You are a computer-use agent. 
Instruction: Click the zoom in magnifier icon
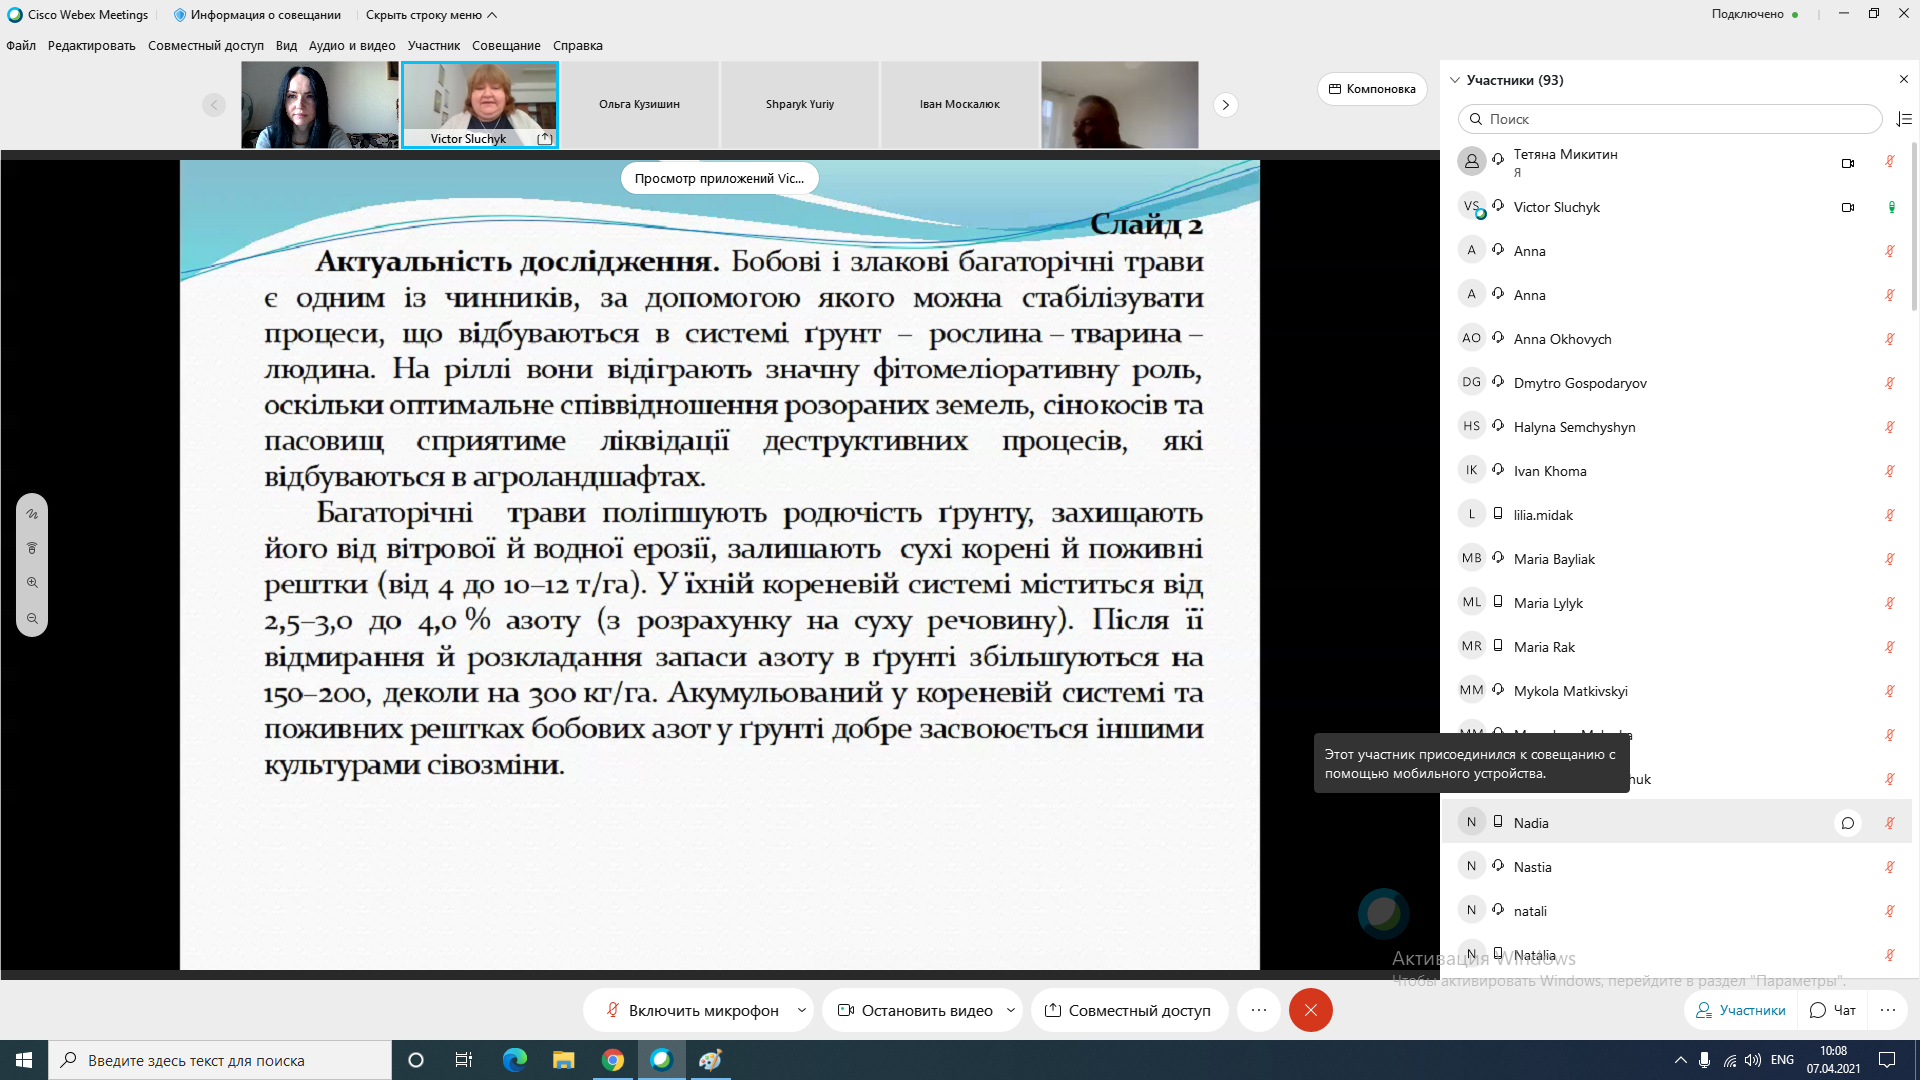point(32,583)
